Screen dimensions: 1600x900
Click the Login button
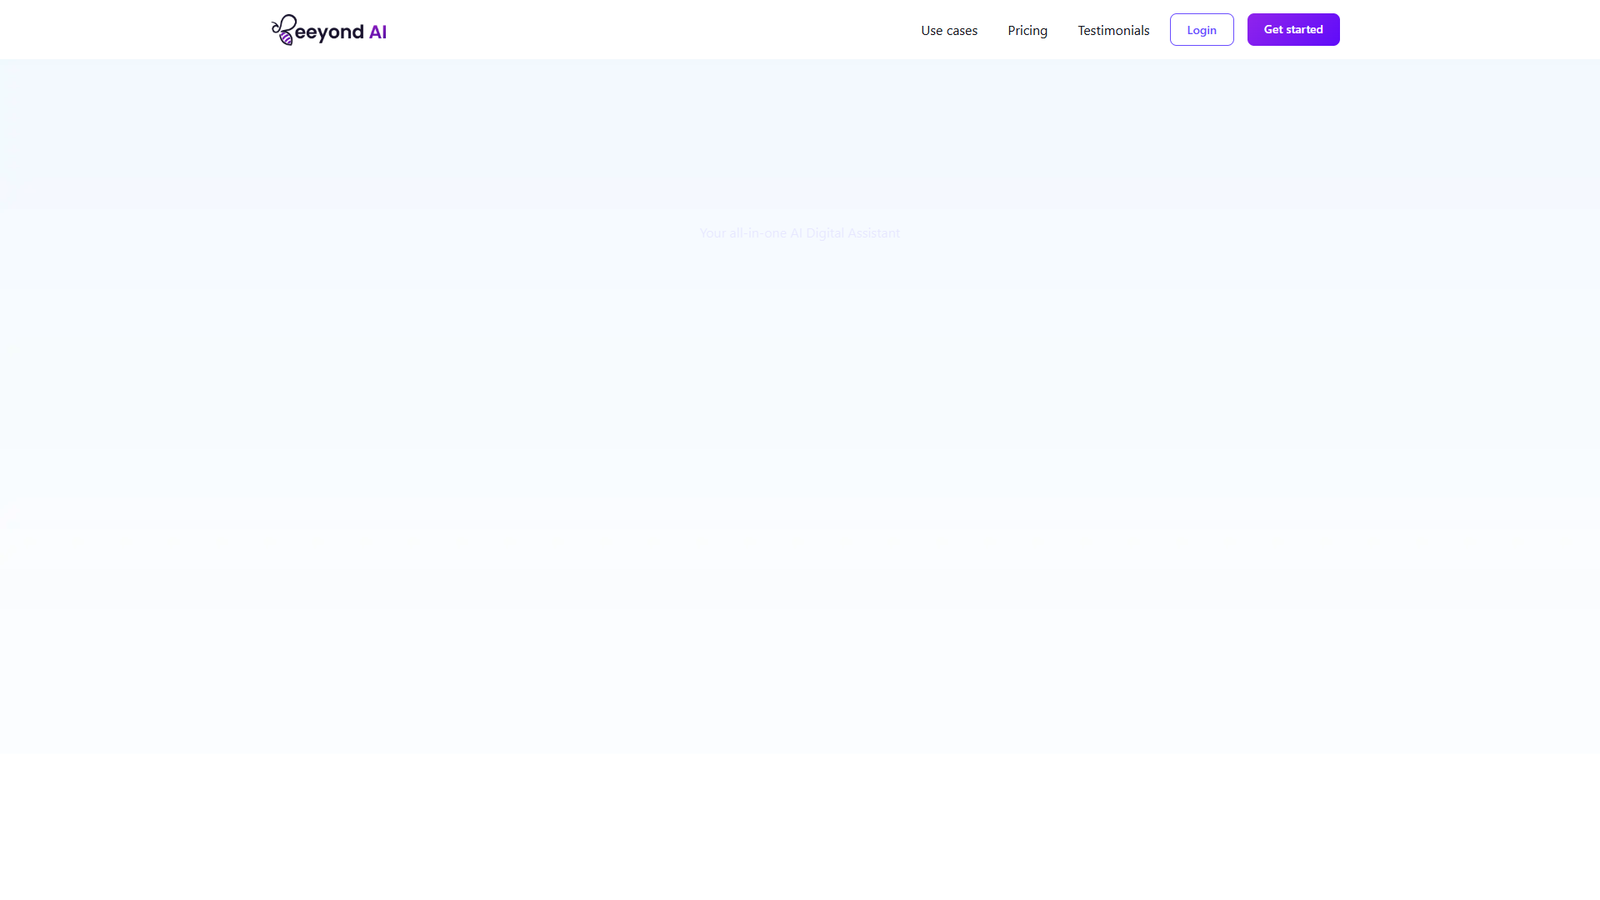click(1201, 30)
